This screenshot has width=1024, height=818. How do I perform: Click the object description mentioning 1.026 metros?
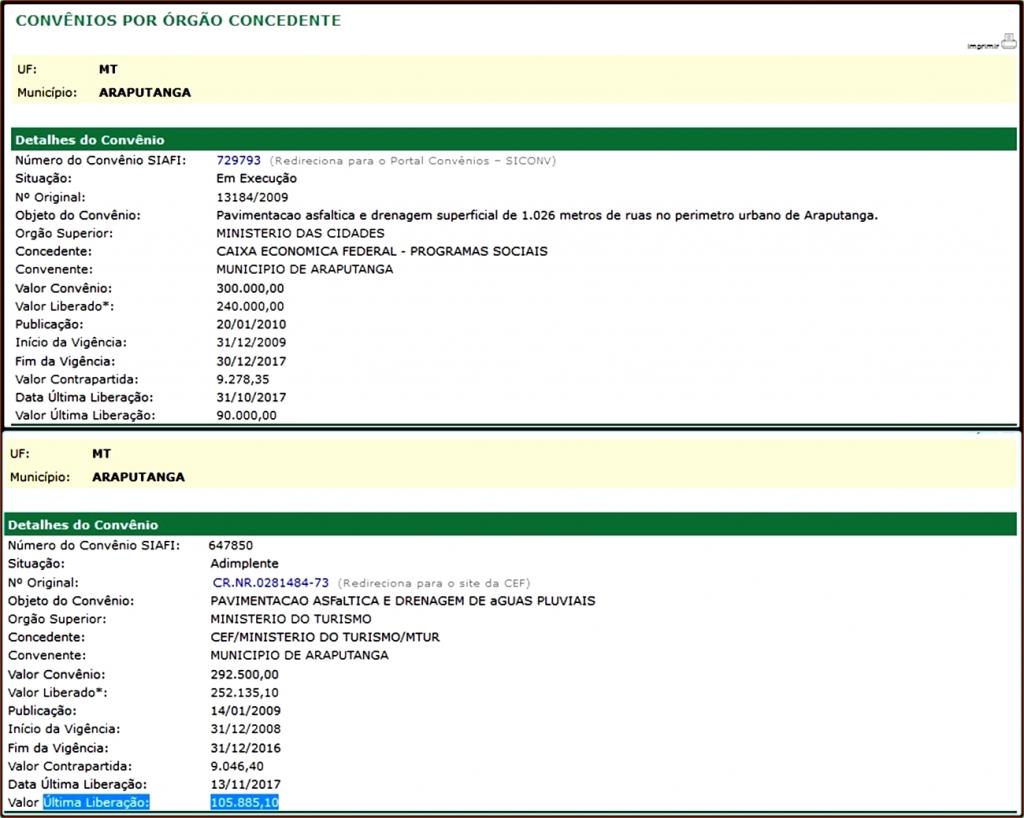click(546, 215)
